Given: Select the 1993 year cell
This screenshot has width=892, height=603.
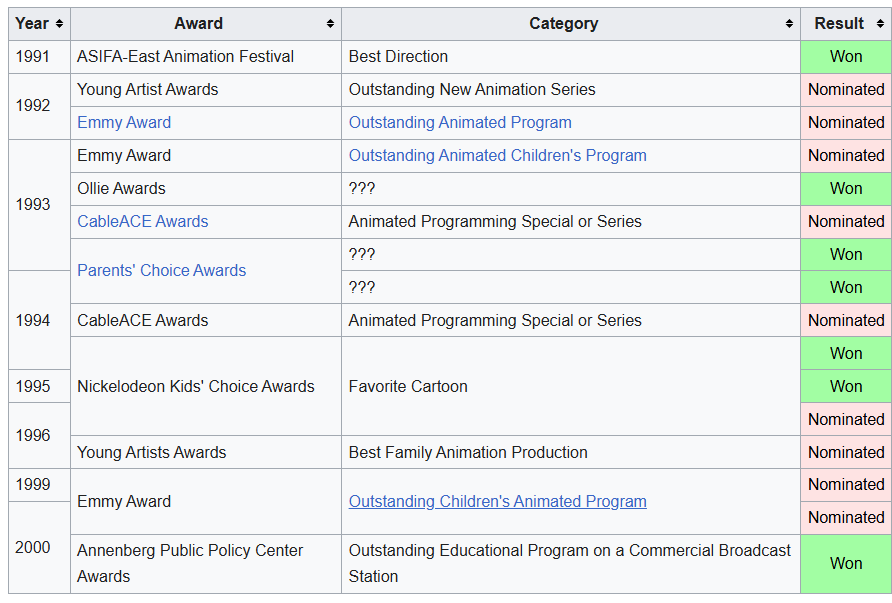Looking at the screenshot, I should 39,205.
